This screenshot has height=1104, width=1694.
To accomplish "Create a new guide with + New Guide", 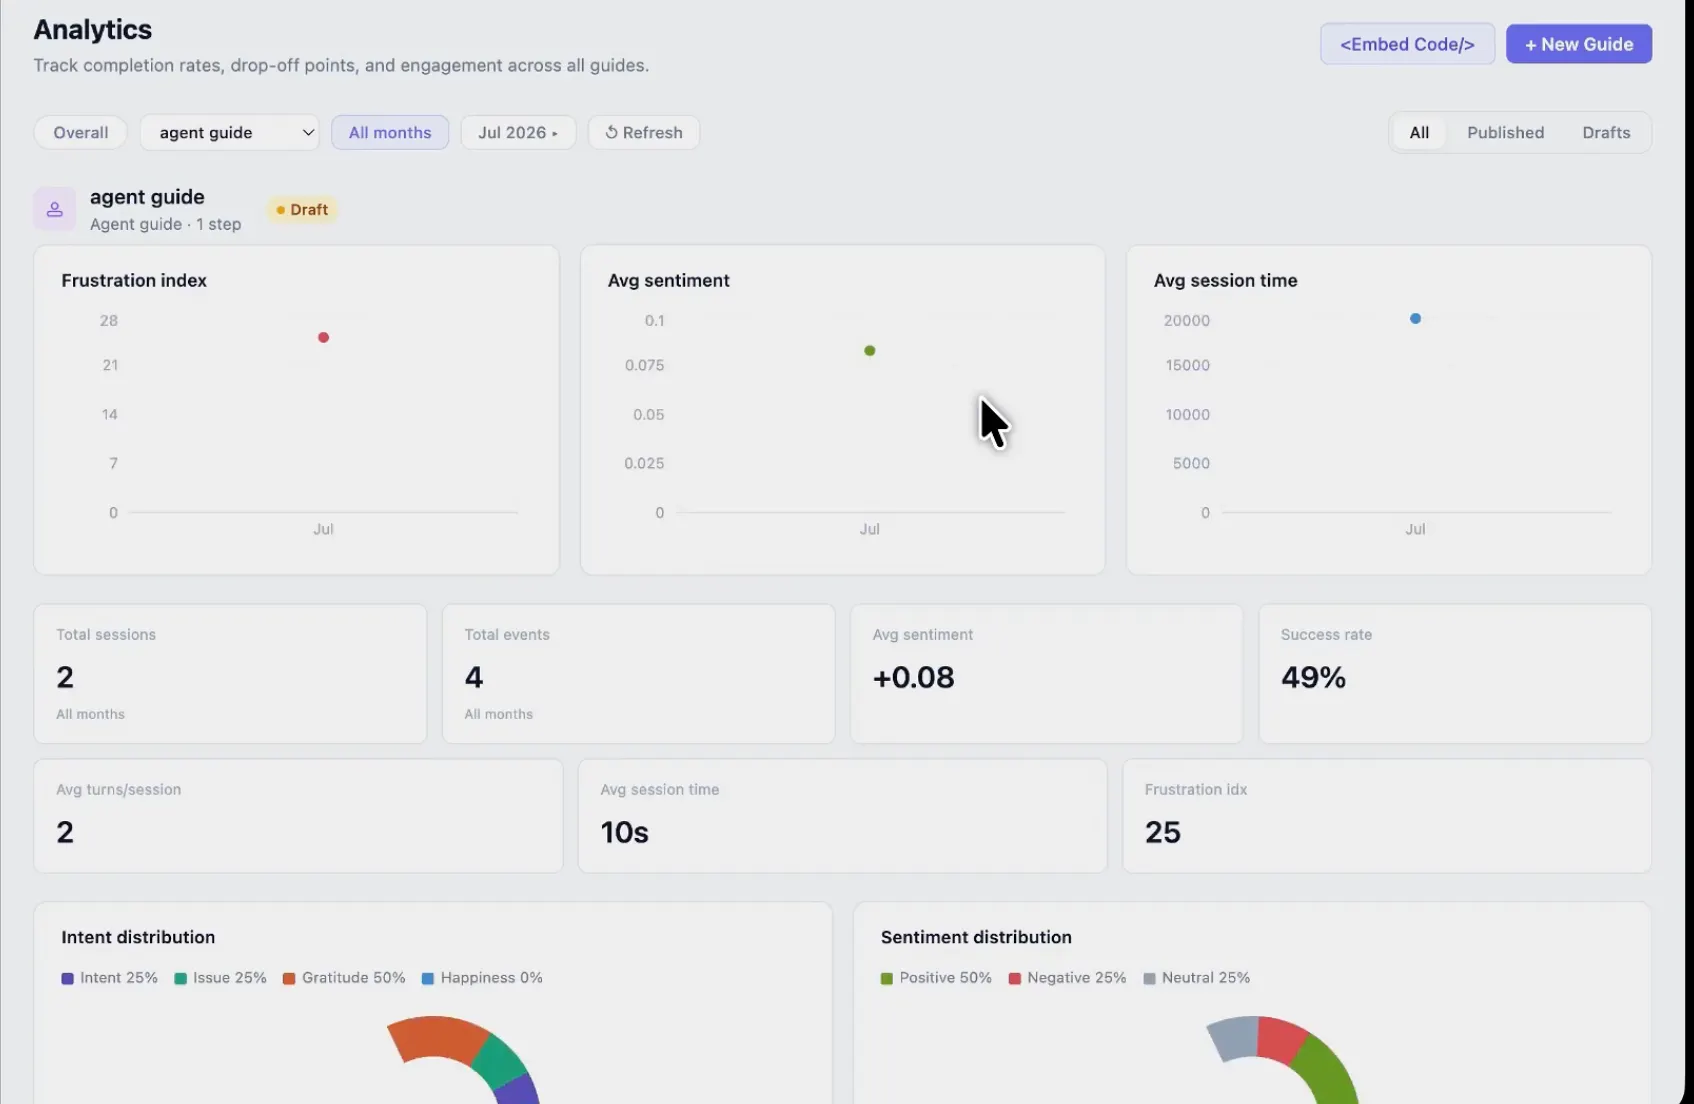I will [x=1579, y=44].
